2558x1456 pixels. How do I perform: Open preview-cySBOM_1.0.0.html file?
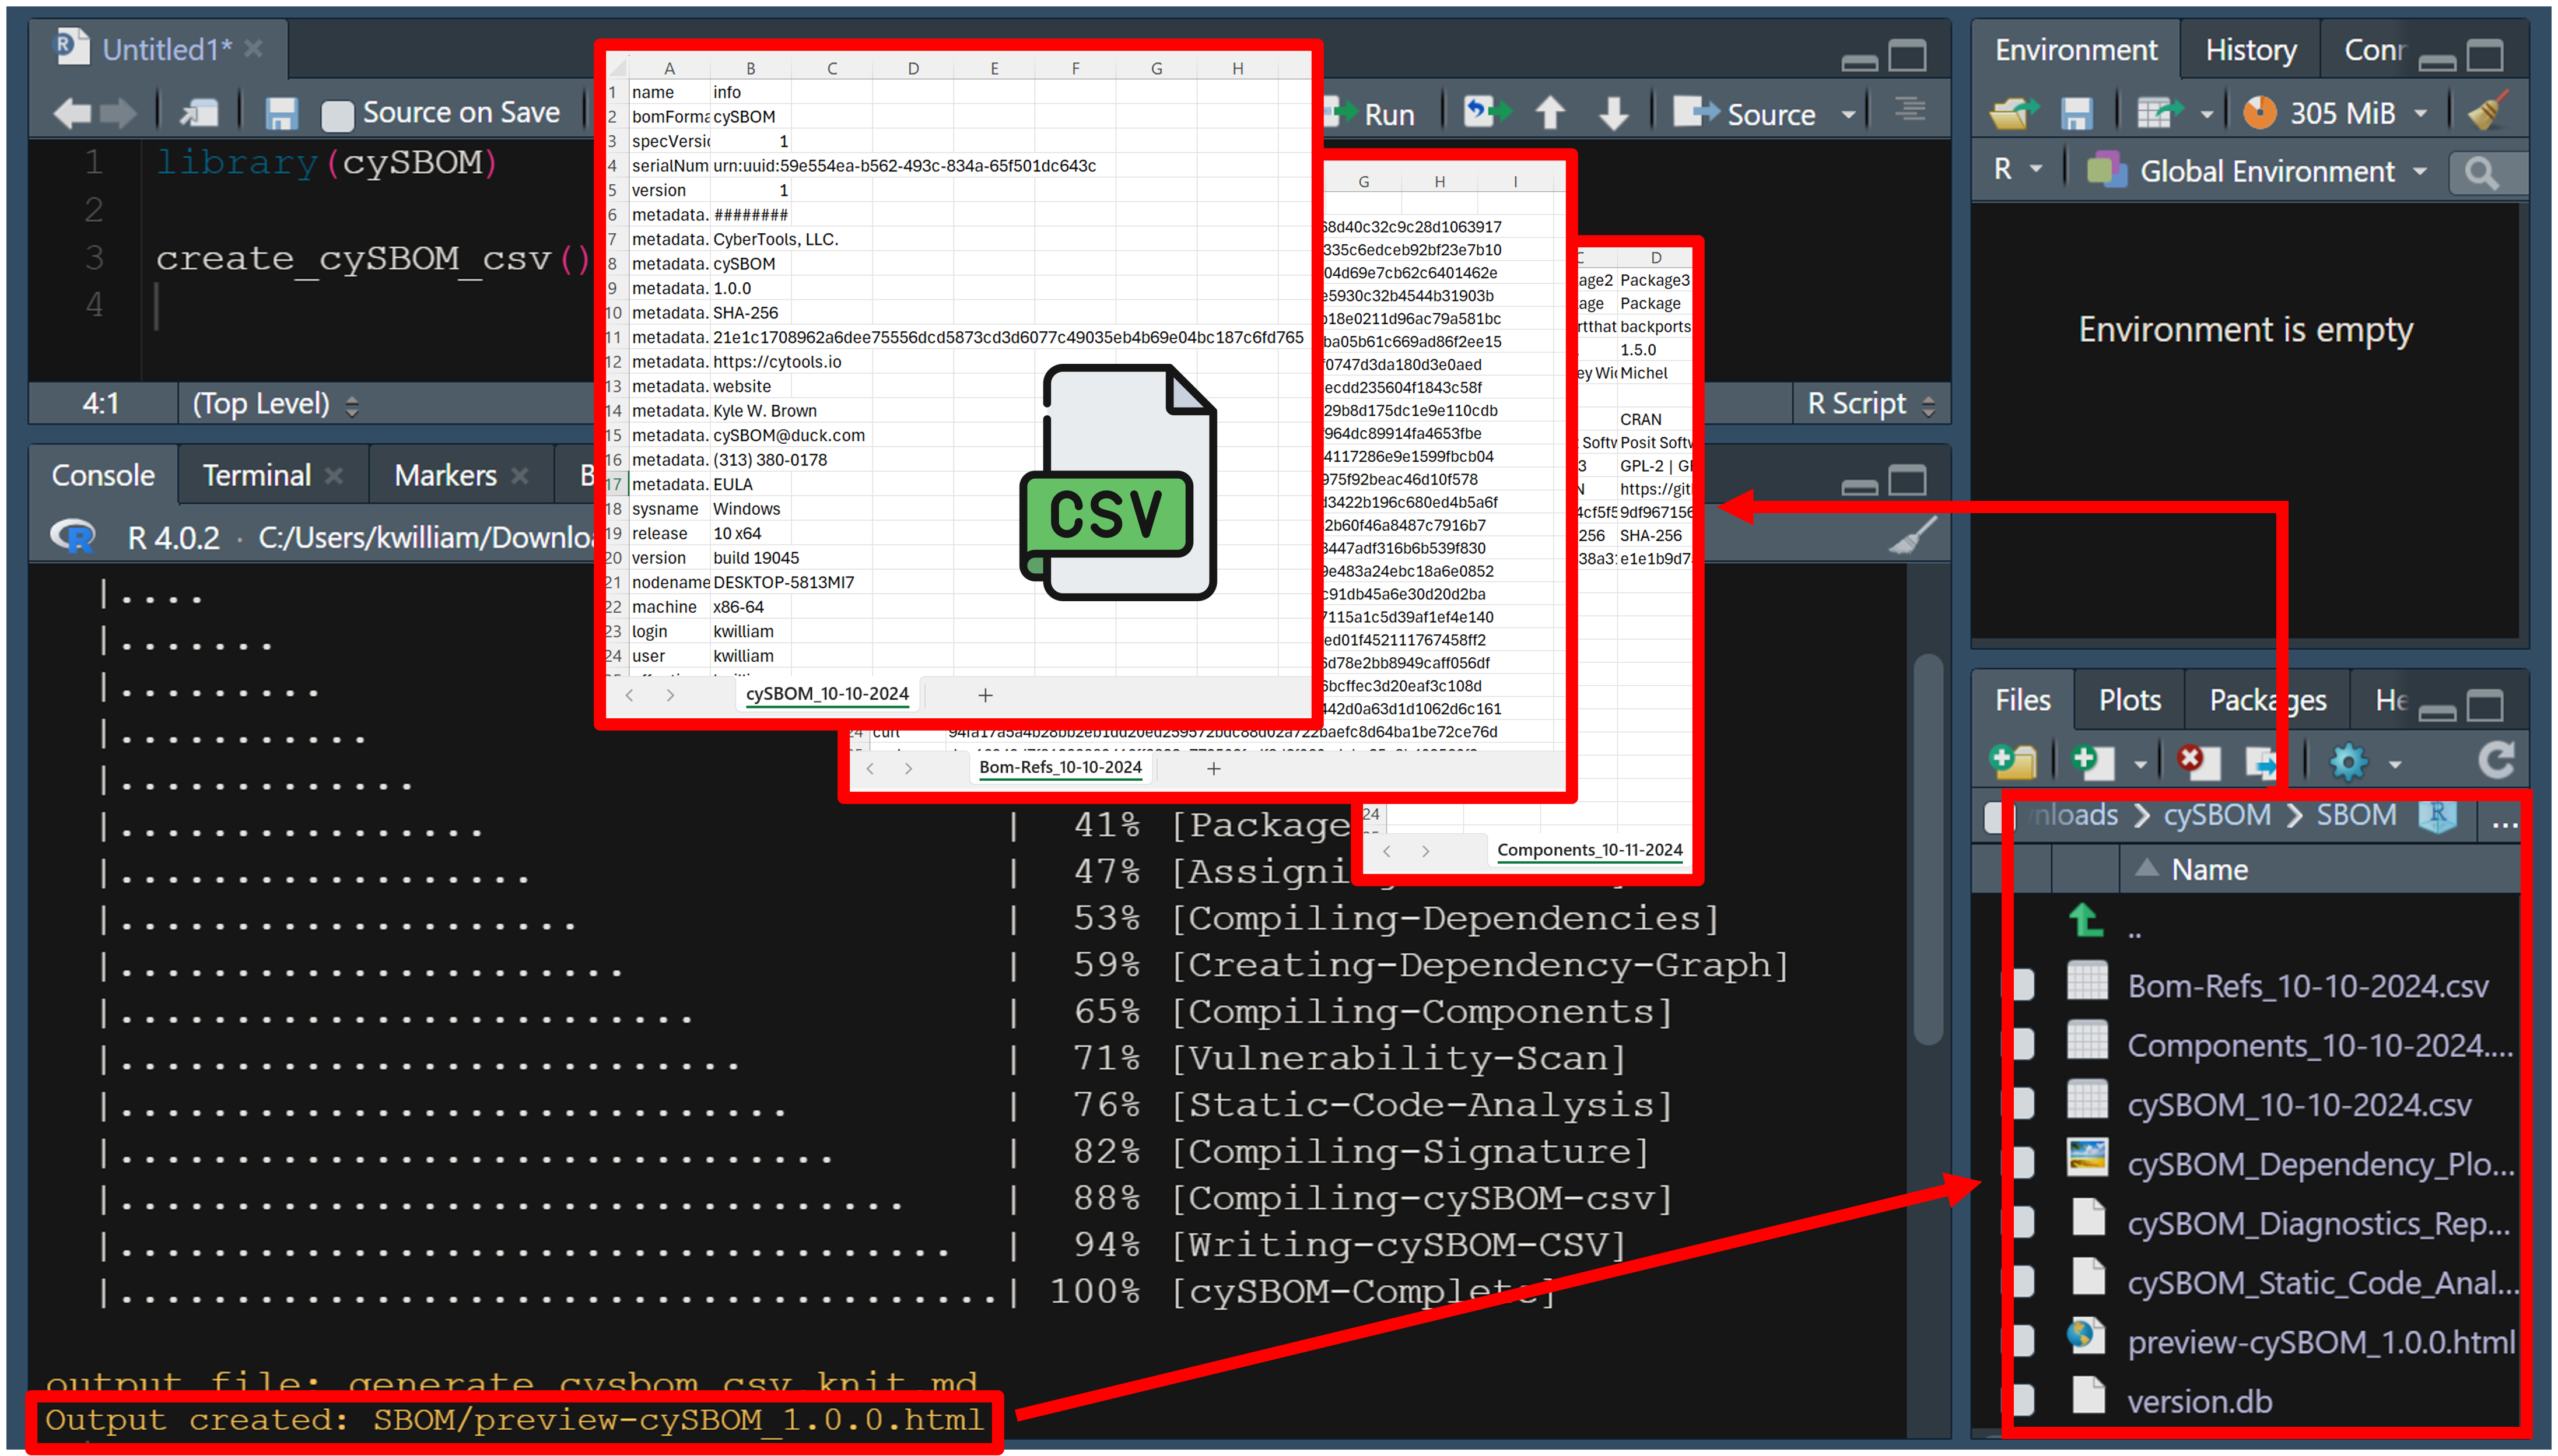(x=2320, y=1342)
